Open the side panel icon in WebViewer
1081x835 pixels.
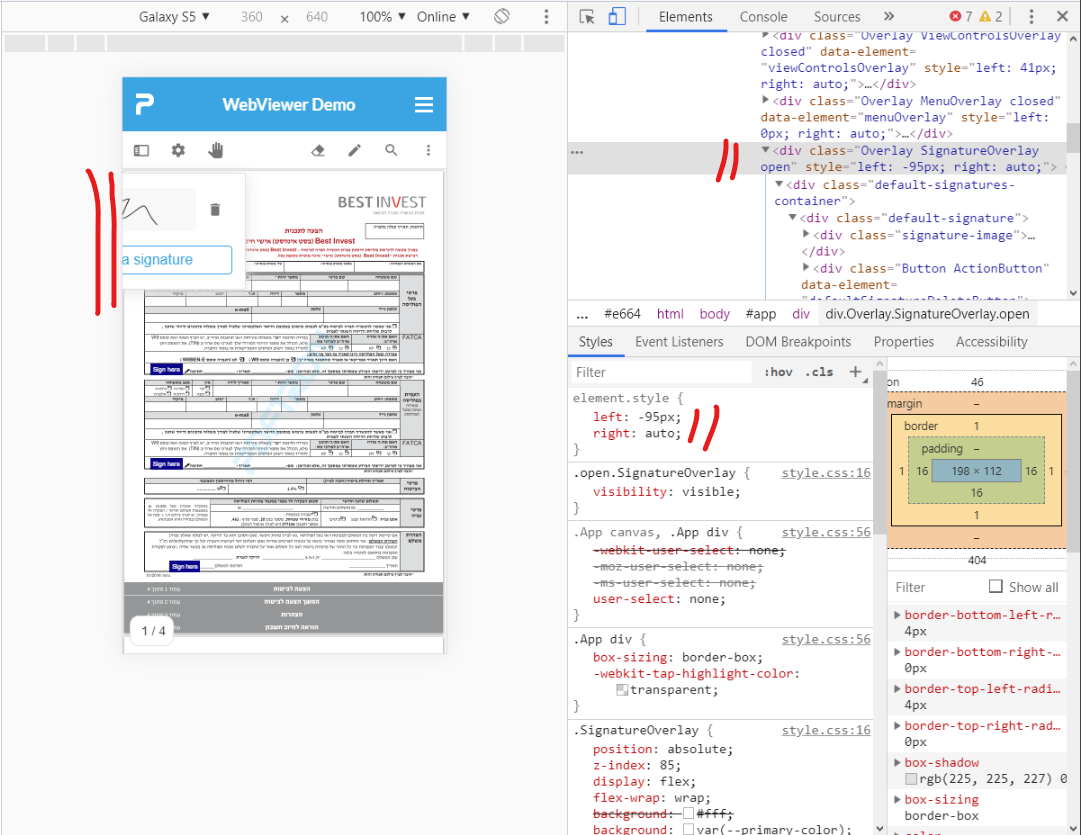[x=141, y=150]
